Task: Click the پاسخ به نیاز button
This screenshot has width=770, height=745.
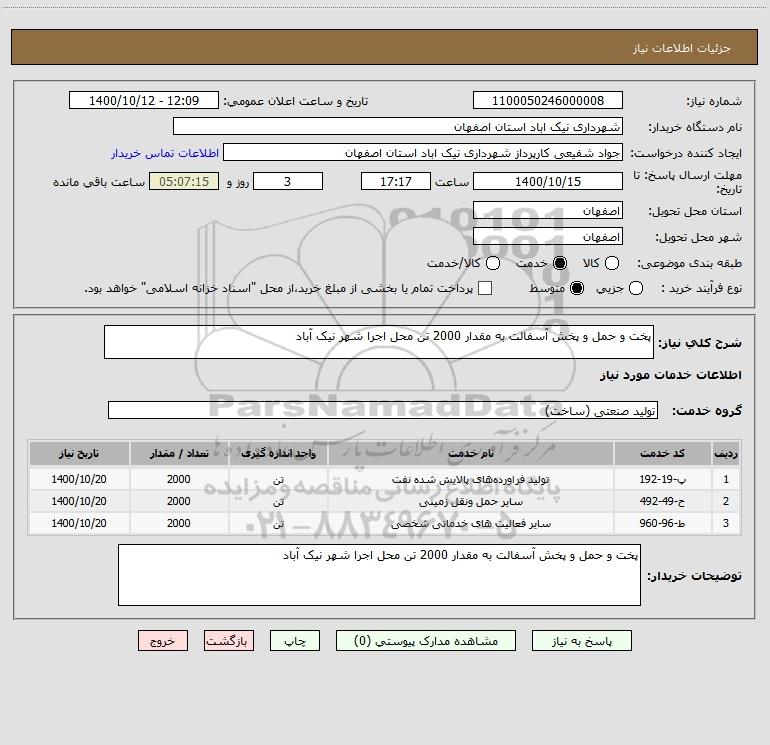Action: tap(581, 641)
